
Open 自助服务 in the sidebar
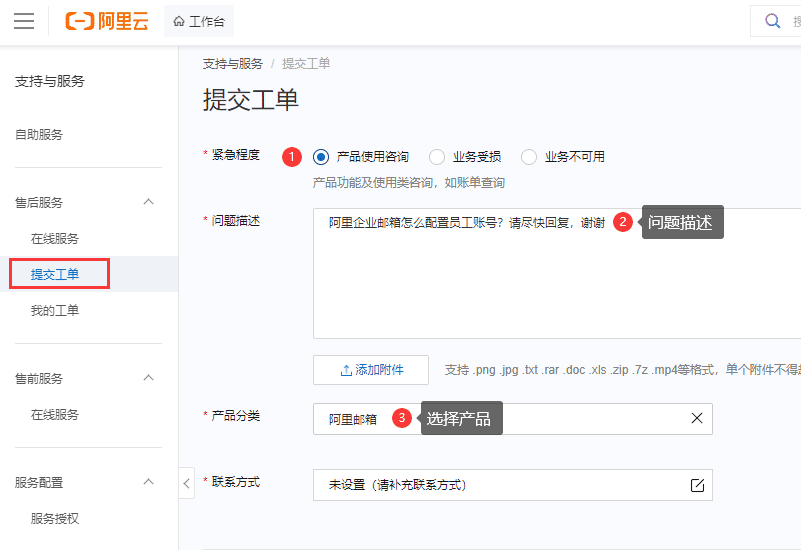click(x=39, y=135)
